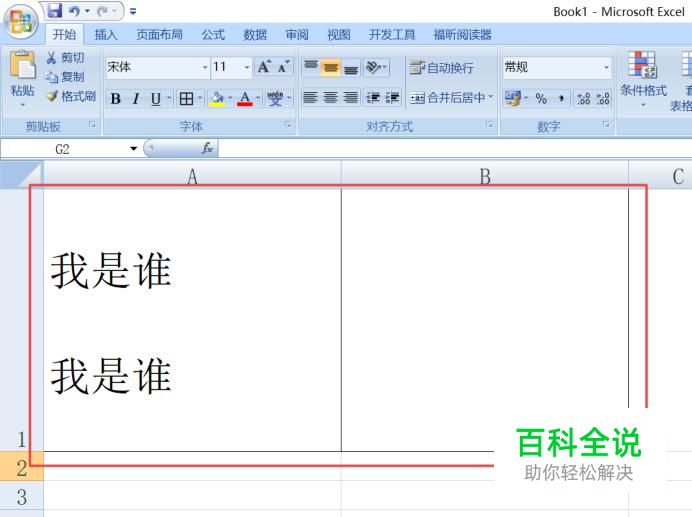692x517 pixels.
Task: Open borders dropdown arrow
Action: [x=200, y=98]
